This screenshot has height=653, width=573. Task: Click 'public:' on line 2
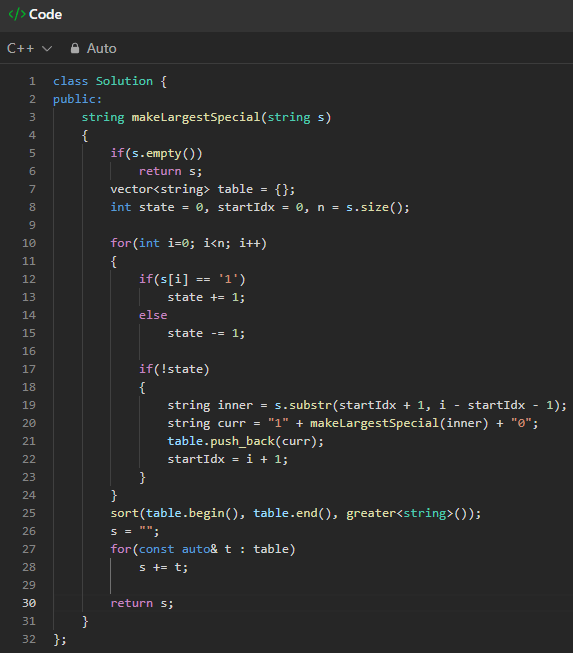tap(77, 99)
